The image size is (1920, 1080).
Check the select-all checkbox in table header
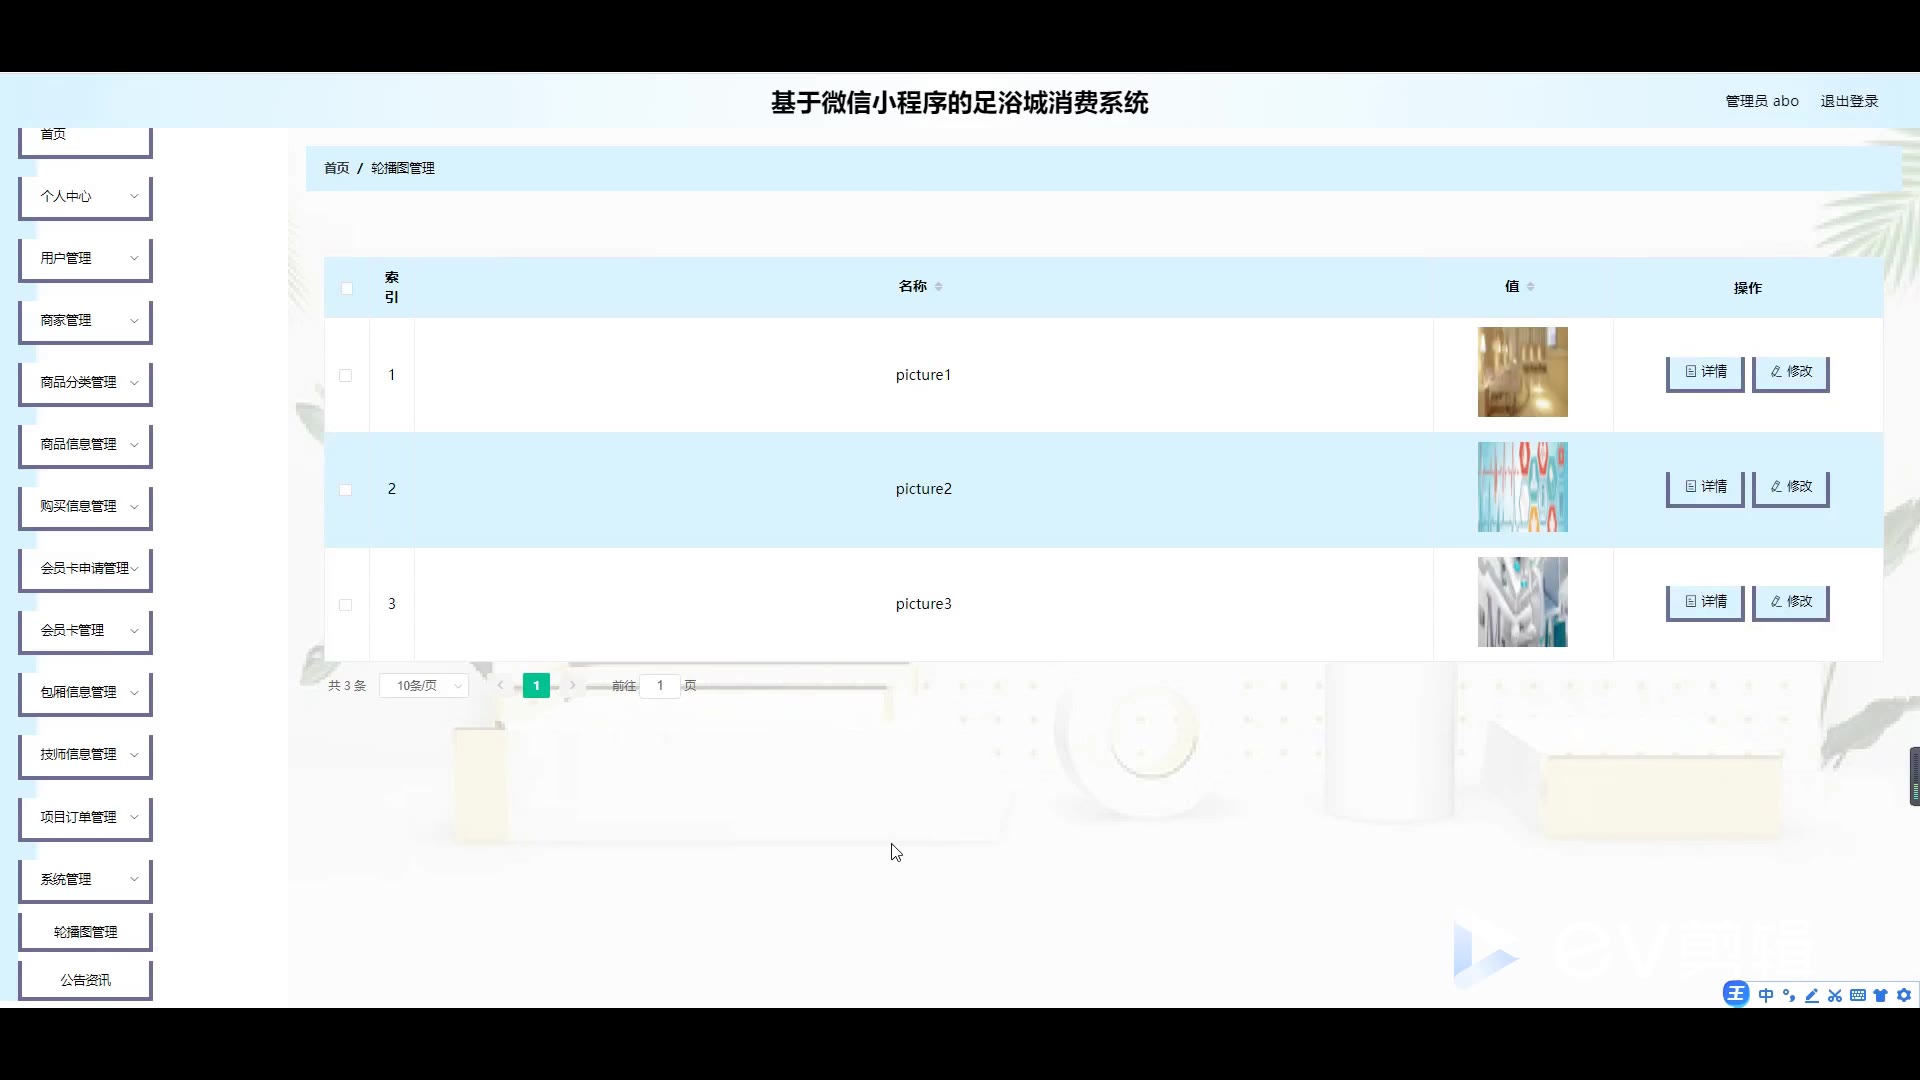click(x=346, y=289)
